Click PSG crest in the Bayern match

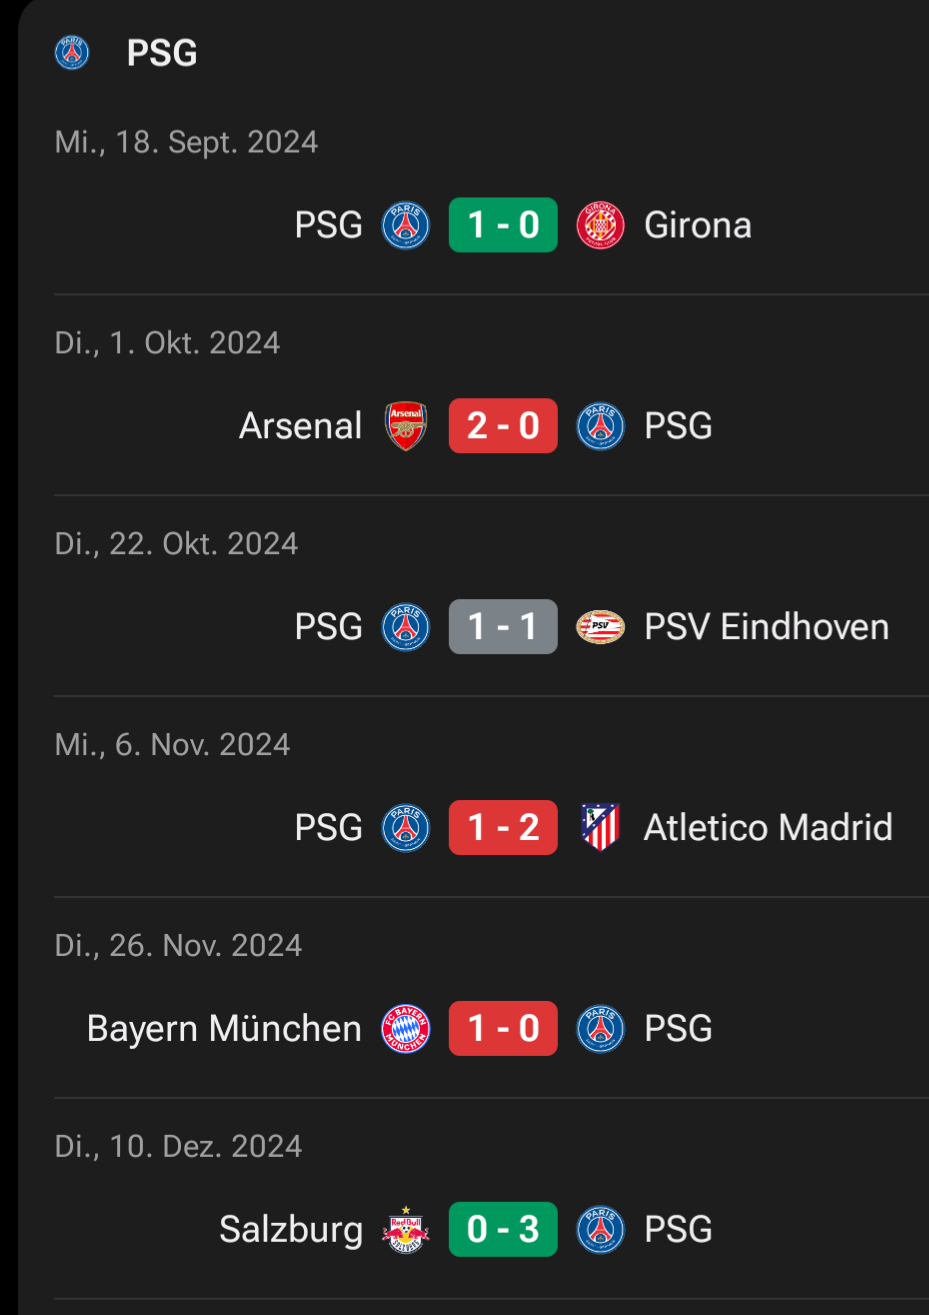point(601,1029)
